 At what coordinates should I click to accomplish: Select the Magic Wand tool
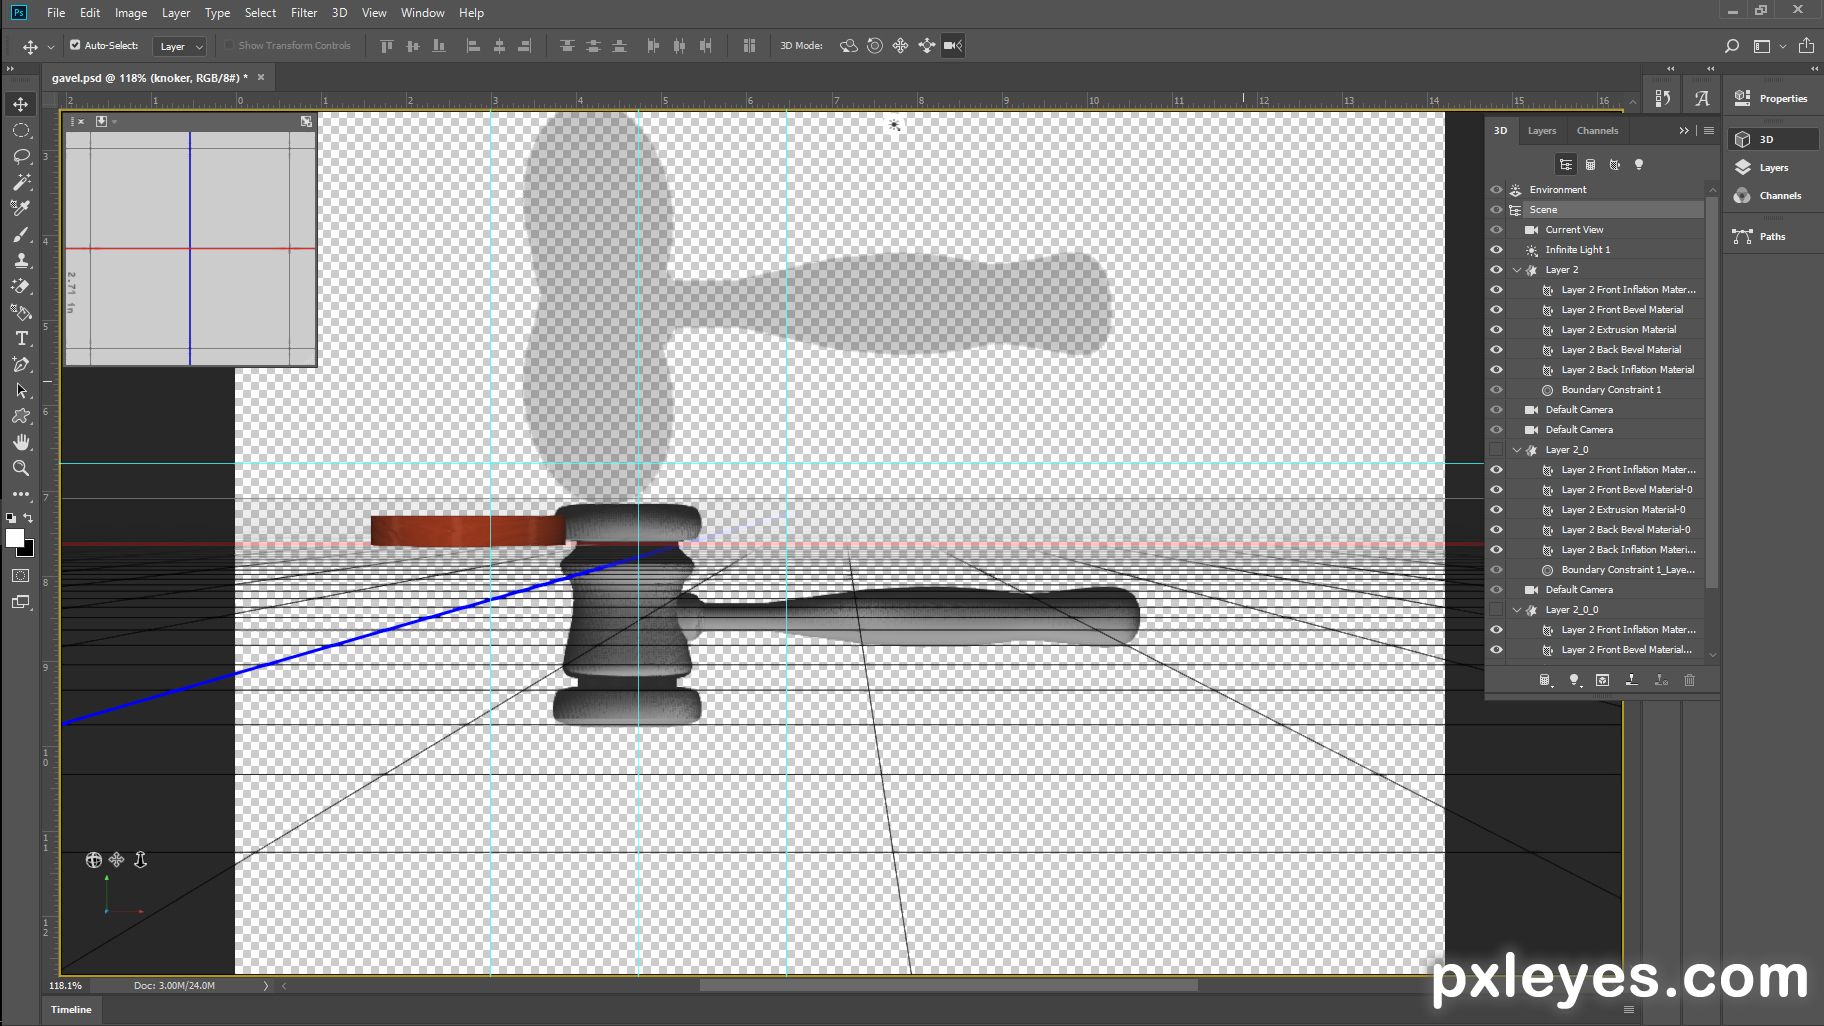tap(21, 182)
